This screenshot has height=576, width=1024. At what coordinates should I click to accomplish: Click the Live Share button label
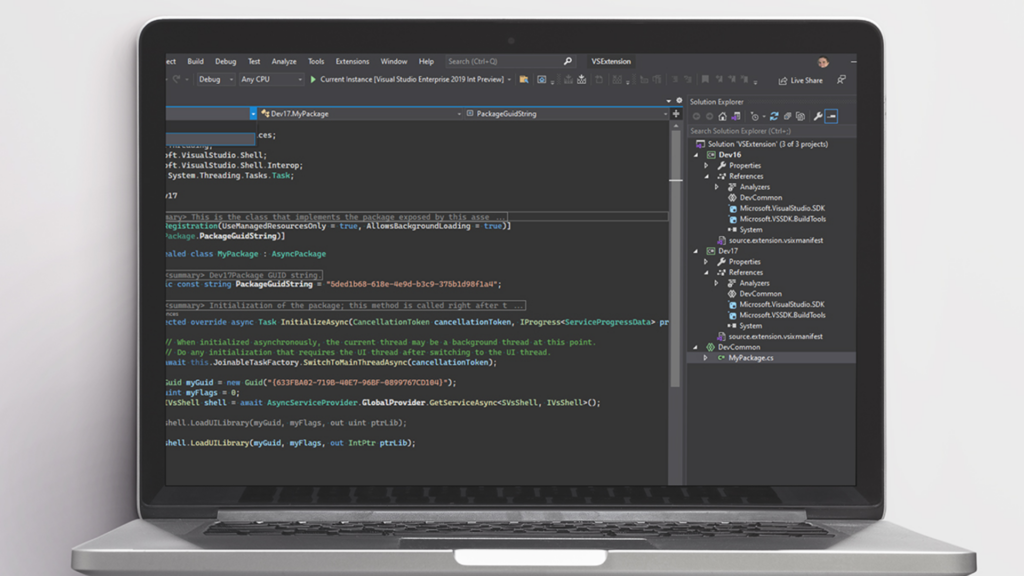pos(807,81)
